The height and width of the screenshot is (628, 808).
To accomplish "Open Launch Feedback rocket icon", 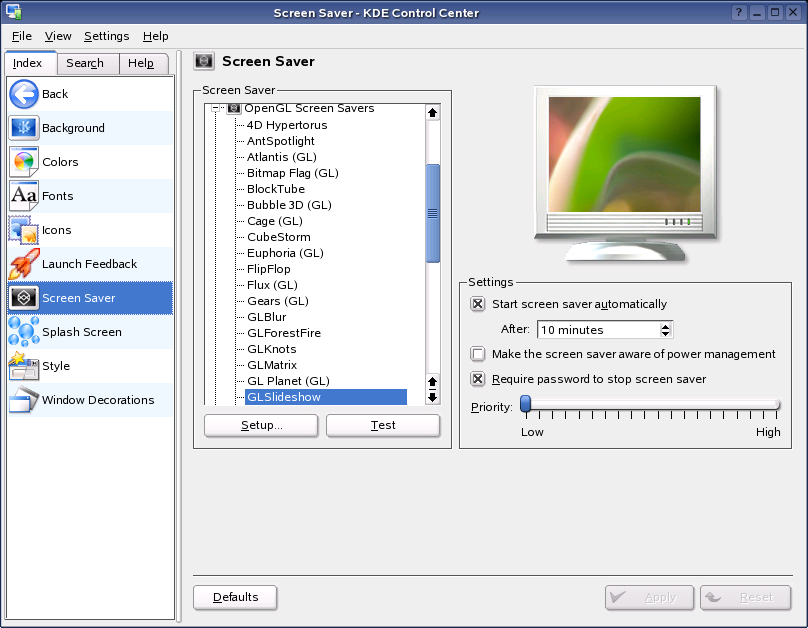I will pyautogui.click(x=24, y=264).
